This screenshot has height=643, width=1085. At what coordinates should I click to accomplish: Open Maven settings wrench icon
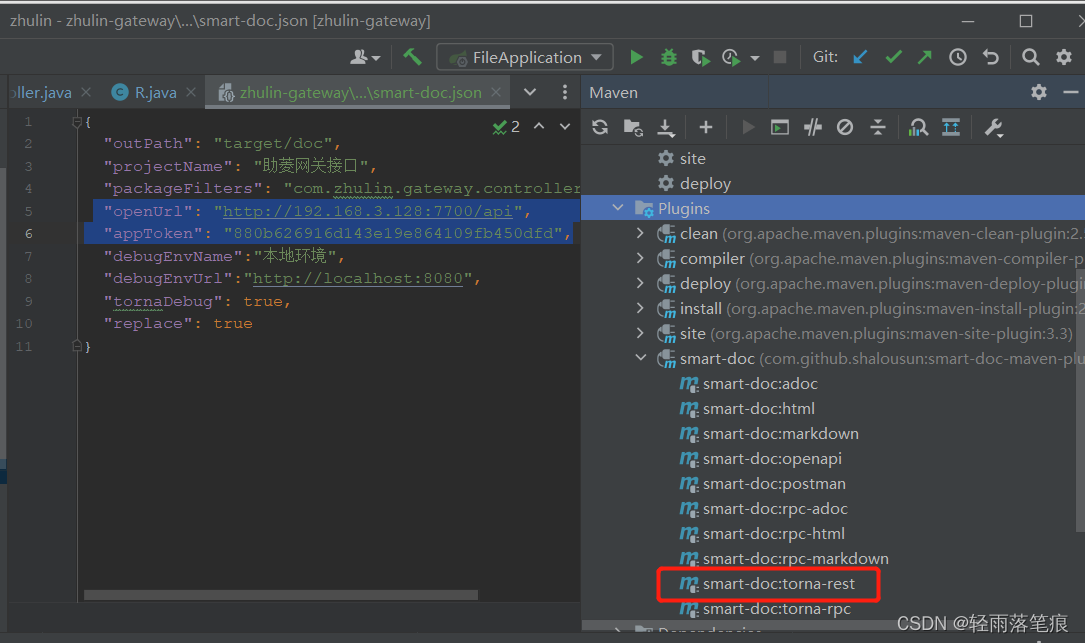[x=994, y=127]
